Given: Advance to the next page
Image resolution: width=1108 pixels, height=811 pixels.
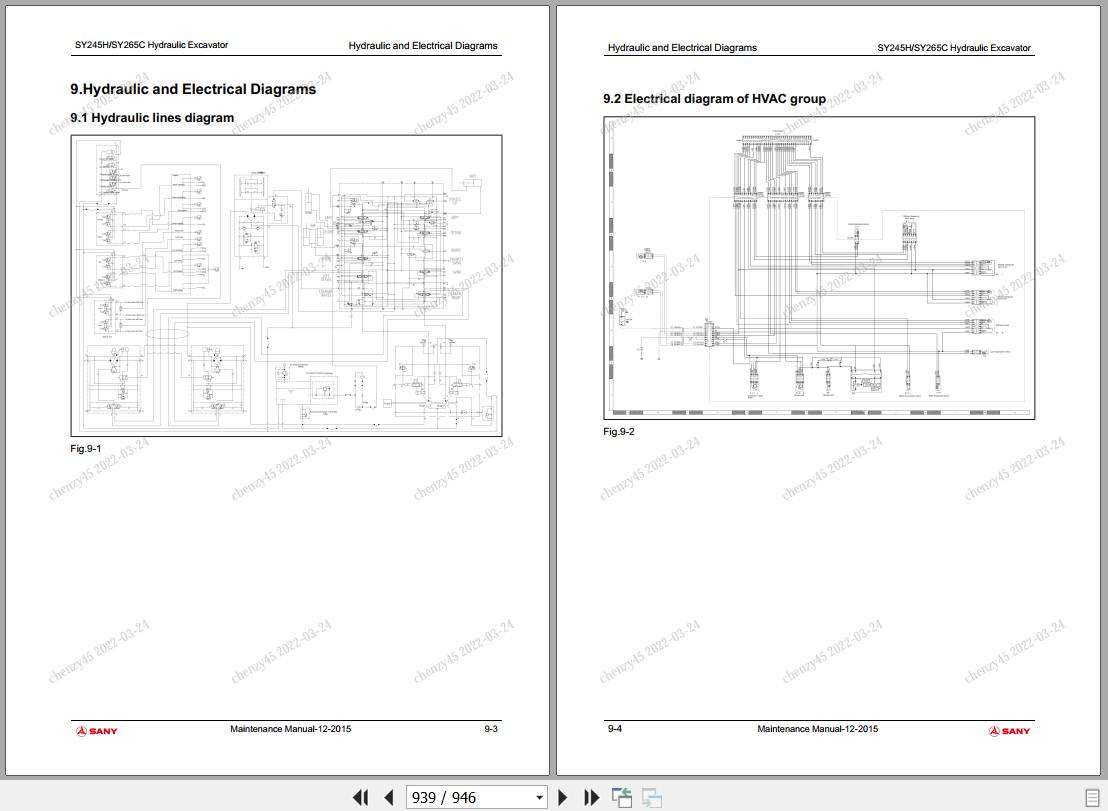Looking at the screenshot, I should click(x=562, y=798).
